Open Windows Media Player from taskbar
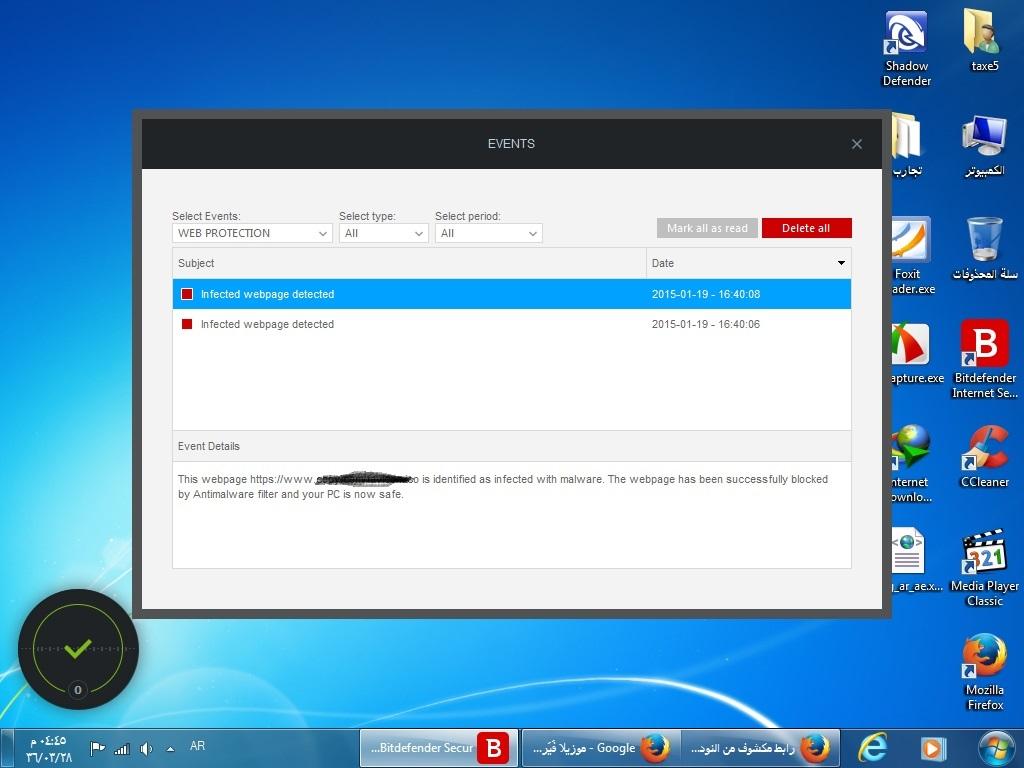 tap(933, 748)
